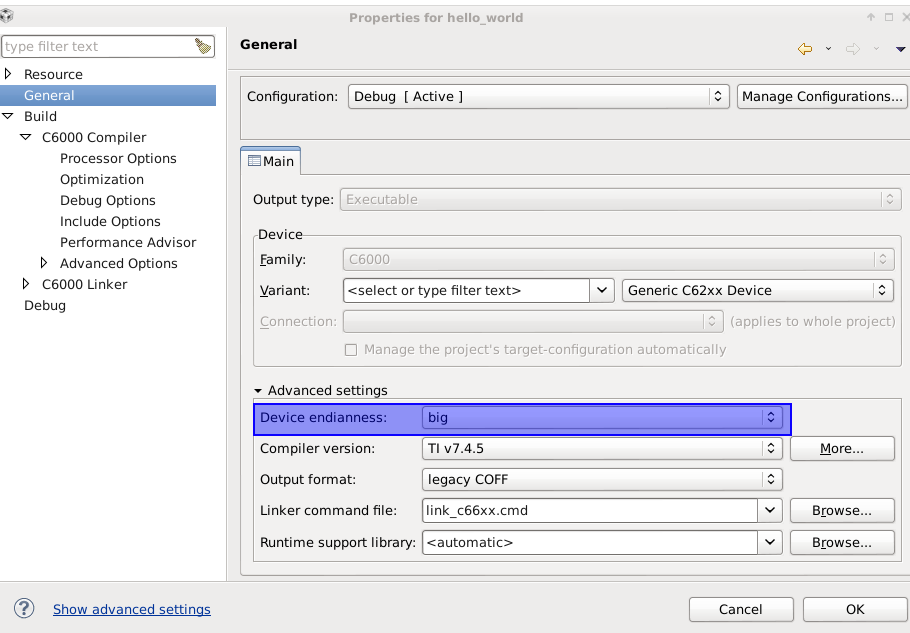The height and width of the screenshot is (633, 910).
Task: Collapse the Advanced settings section
Action: [x=258, y=391]
